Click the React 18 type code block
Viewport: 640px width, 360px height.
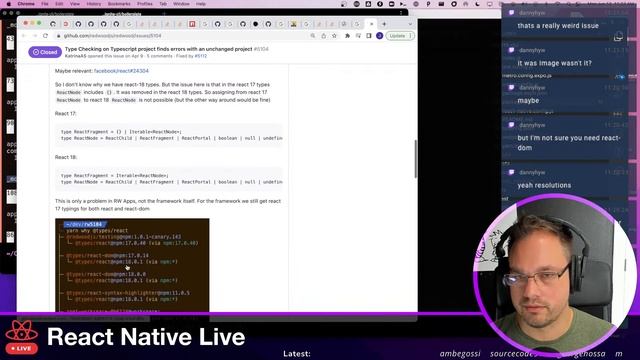tap(169, 179)
